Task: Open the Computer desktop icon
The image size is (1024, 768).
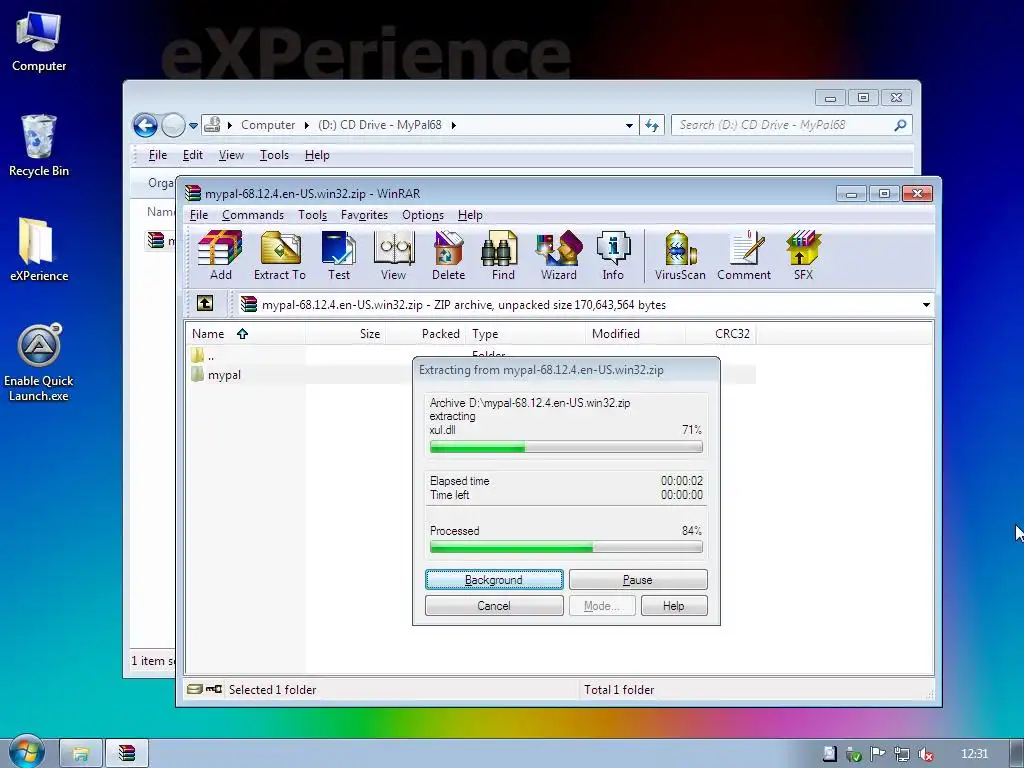Action: [x=39, y=40]
